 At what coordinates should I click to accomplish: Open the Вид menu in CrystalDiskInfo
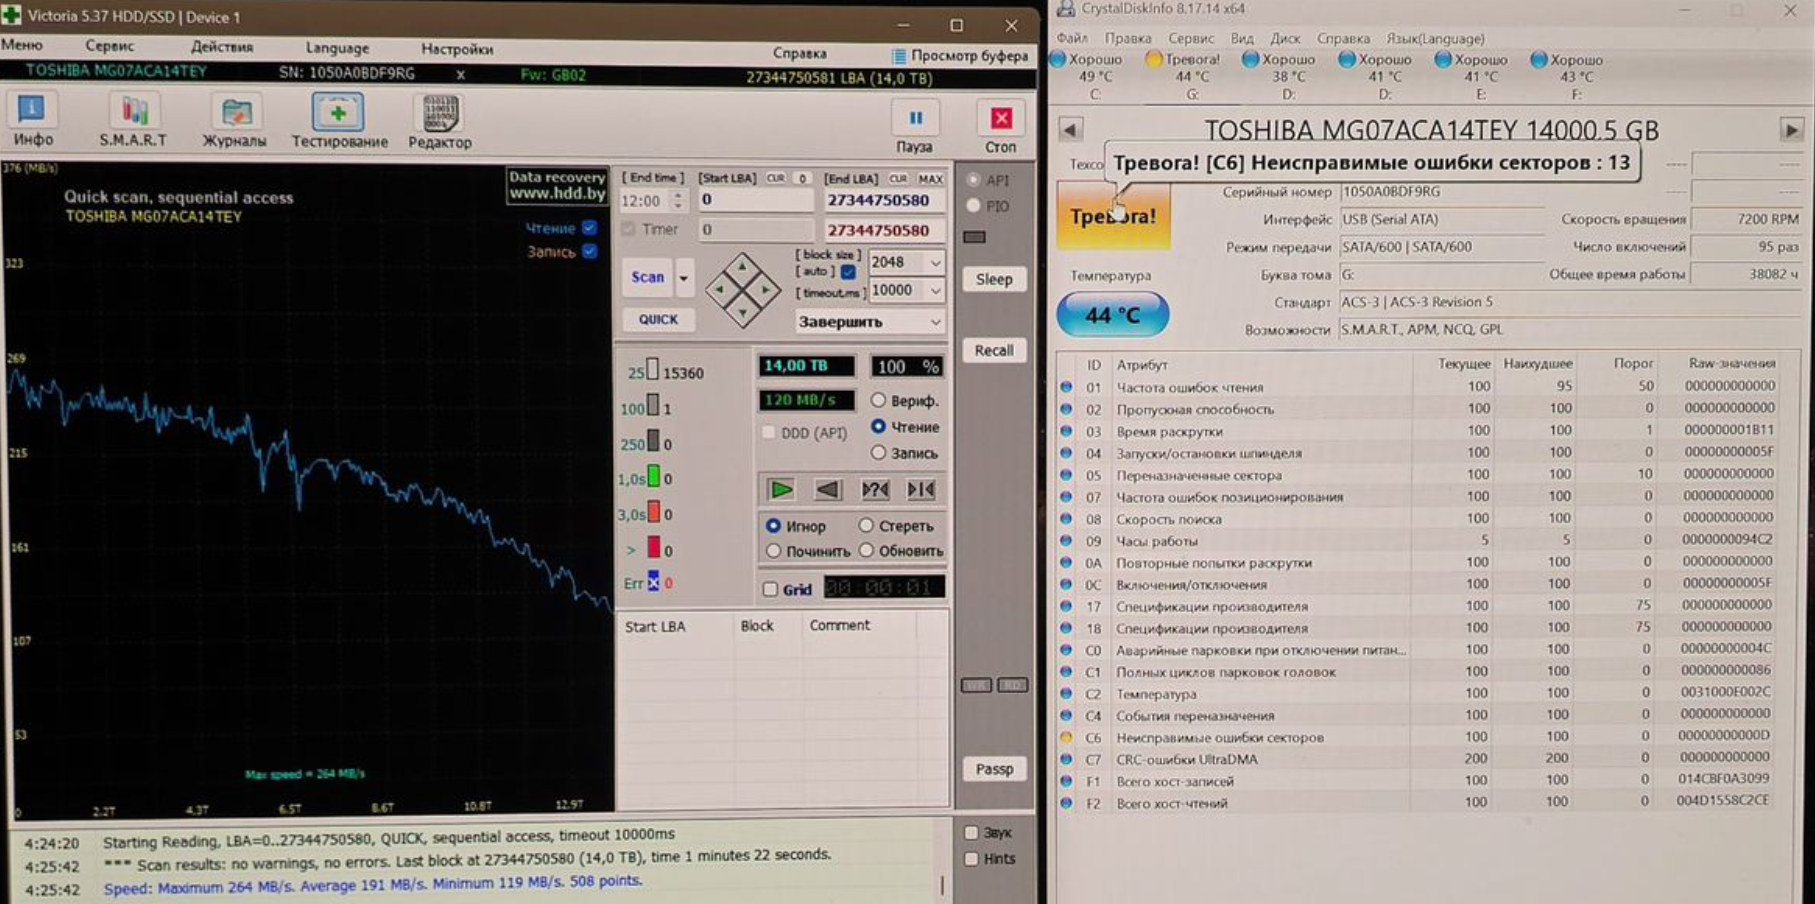tap(1242, 38)
